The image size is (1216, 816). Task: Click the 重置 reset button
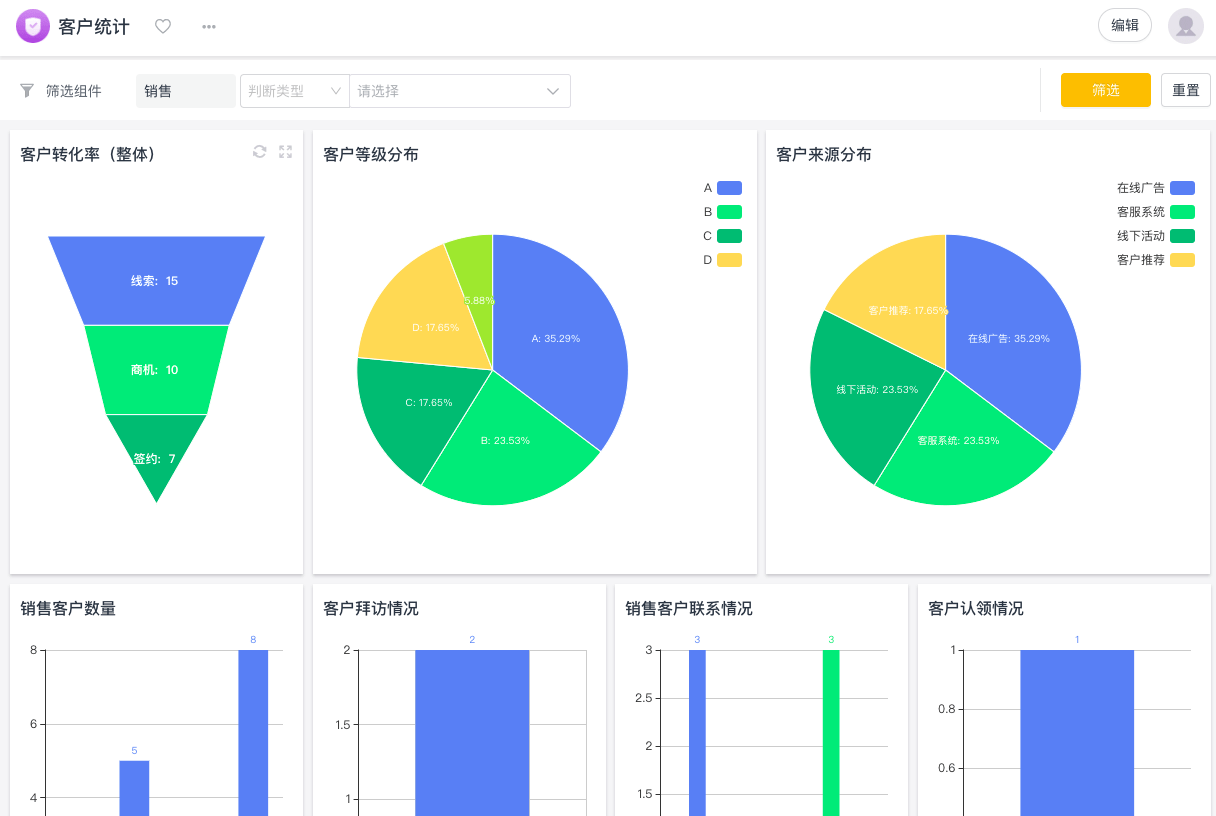click(1185, 89)
